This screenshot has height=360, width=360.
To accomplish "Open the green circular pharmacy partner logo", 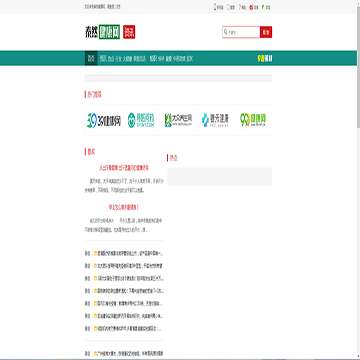I will 141,120.
